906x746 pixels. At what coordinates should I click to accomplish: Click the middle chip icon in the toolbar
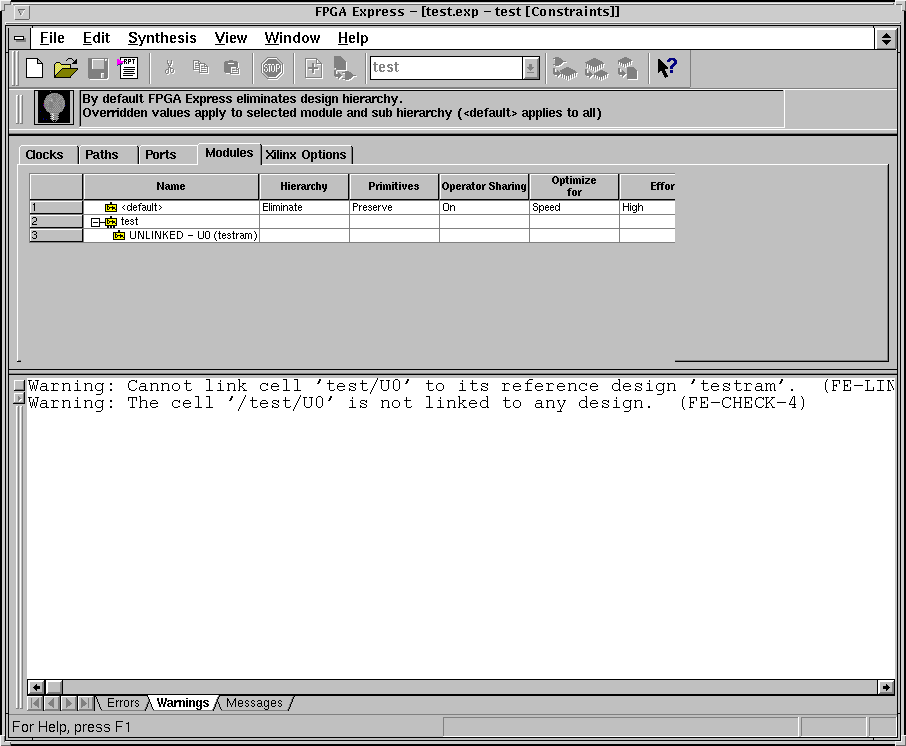click(x=596, y=68)
